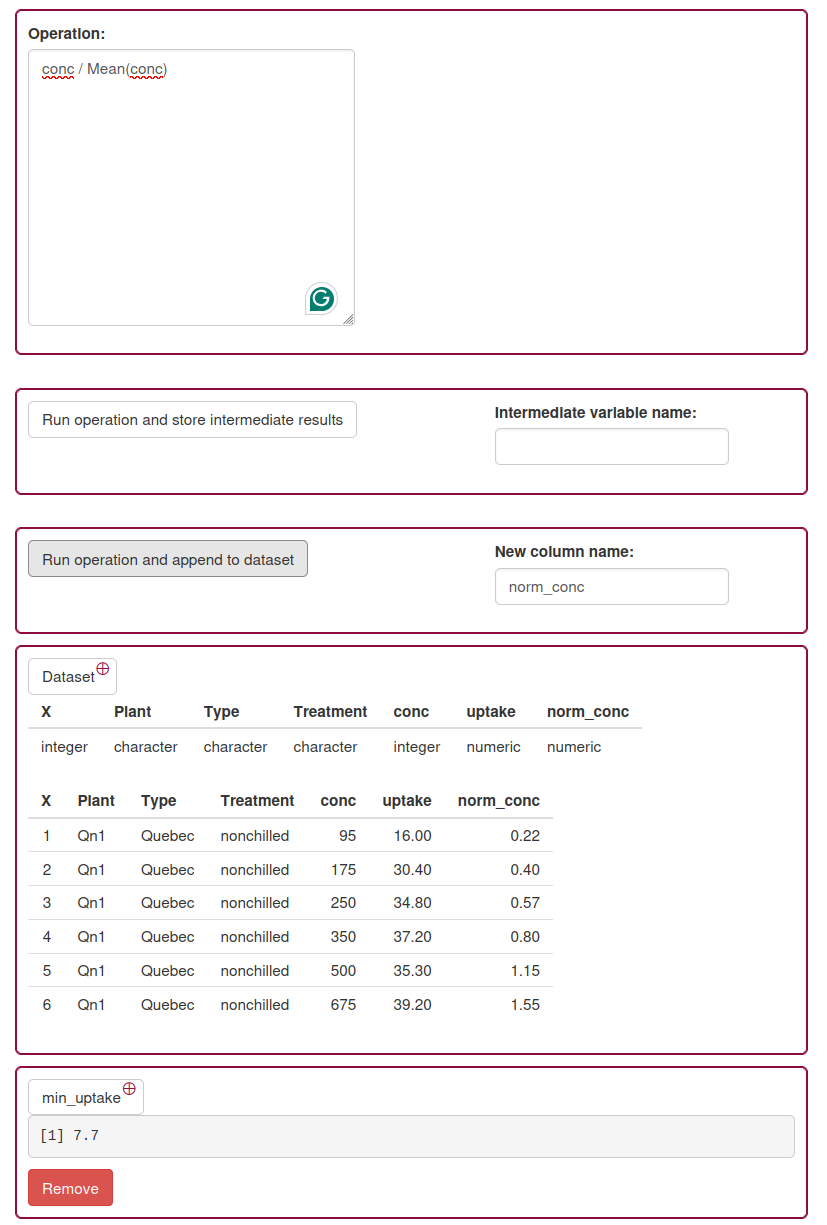Image resolution: width=827 pixels, height=1225 pixels.
Task: Click the uptake value 34.80 in row 3
Action: pos(412,903)
